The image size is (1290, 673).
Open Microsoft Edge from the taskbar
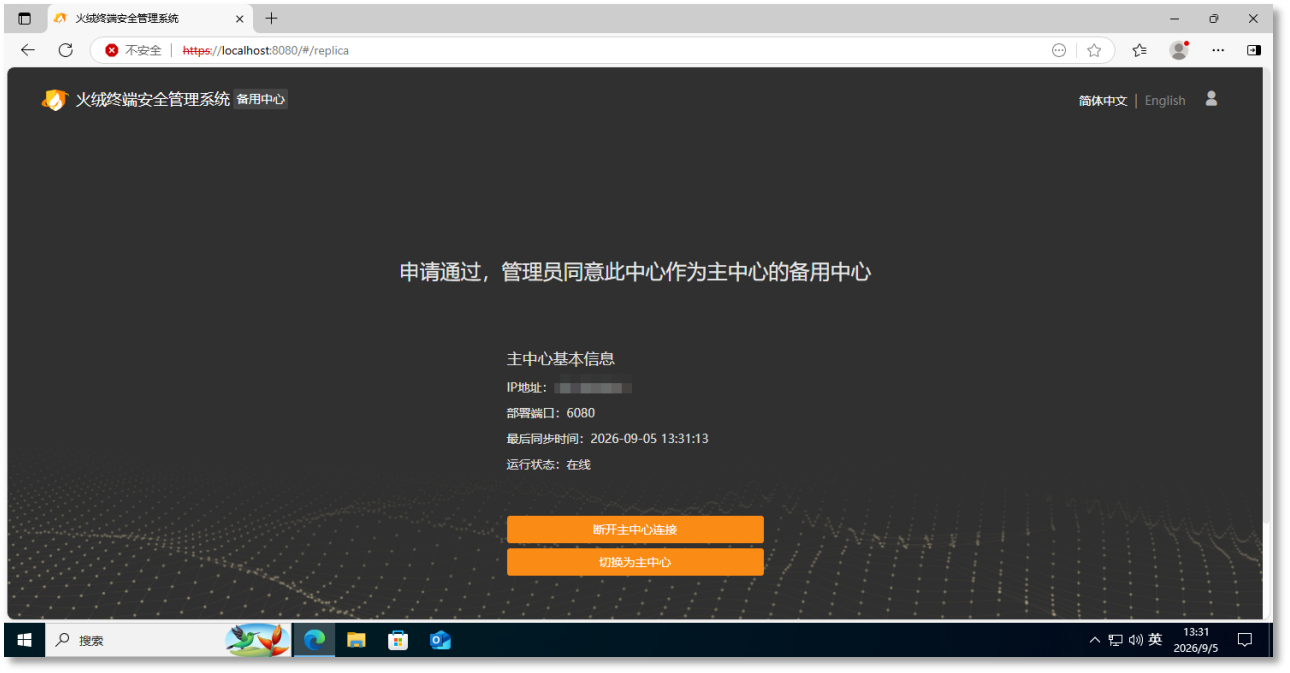click(x=314, y=640)
